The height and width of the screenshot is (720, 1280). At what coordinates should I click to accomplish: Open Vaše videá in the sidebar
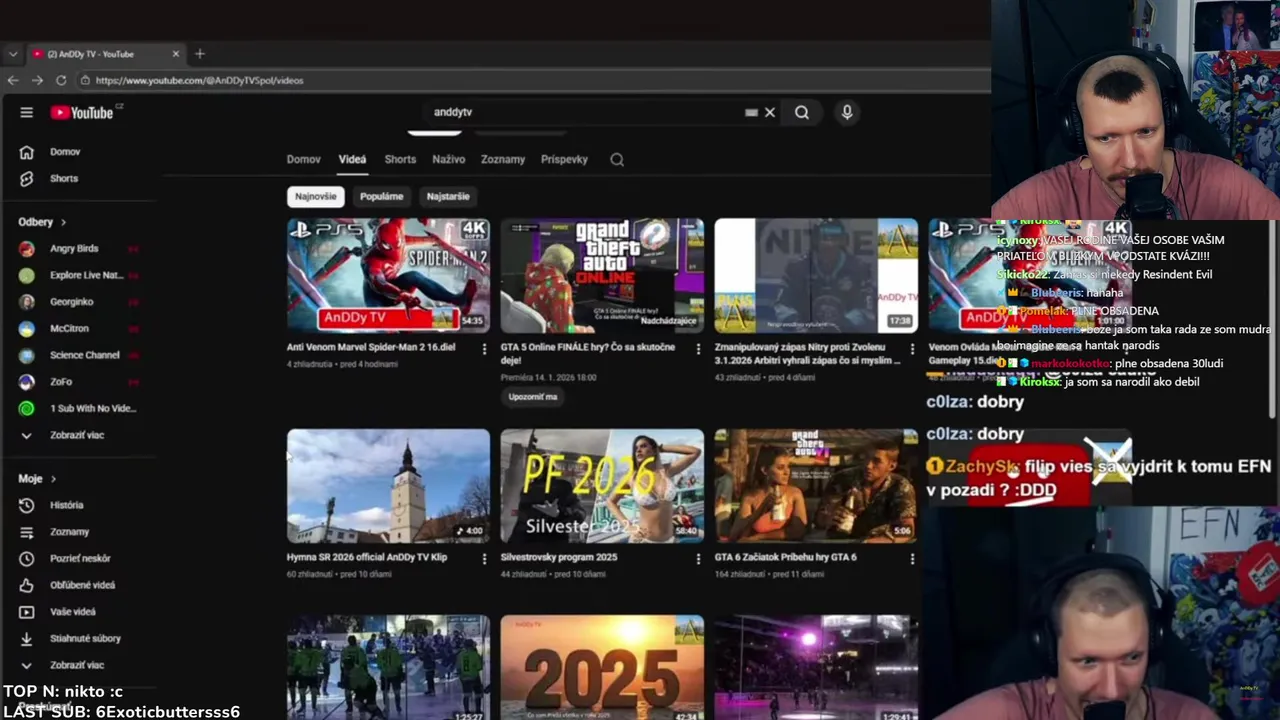[72, 611]
